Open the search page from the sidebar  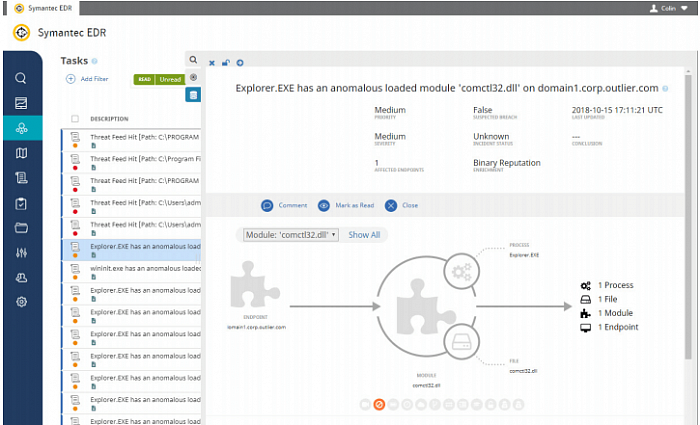pyautogui.click(x=21, y=78)
